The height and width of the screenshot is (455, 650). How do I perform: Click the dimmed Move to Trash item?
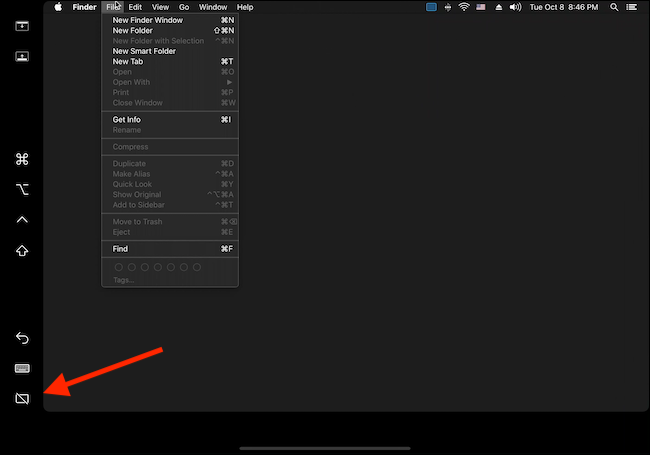click(x=170, y=222)
